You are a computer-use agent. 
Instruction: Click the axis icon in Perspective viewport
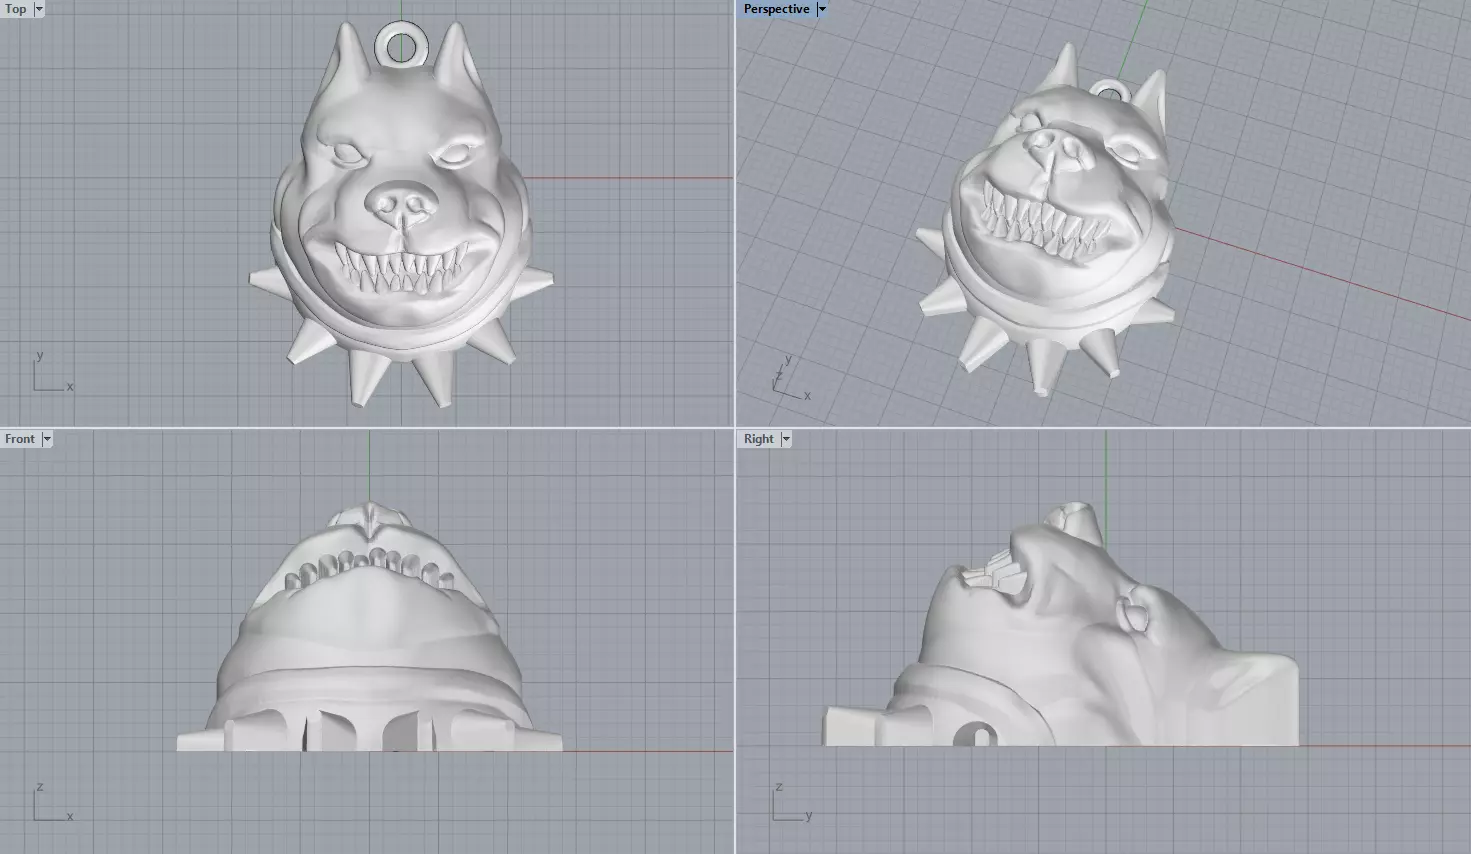(x=790, y=380)
